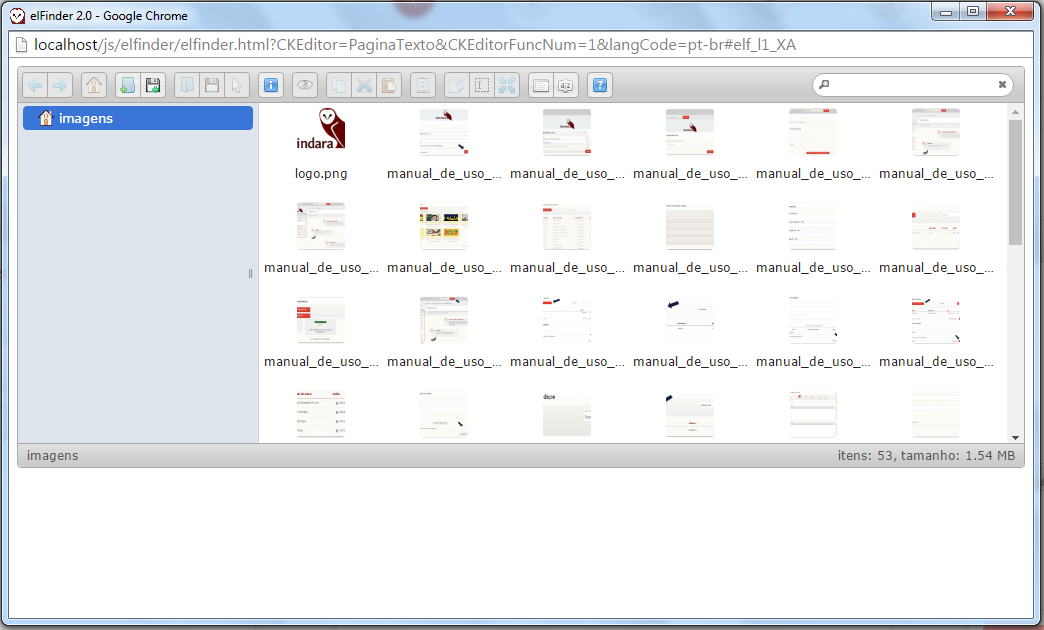Navigate forward using the forward arrow
This screenshot has height=630, width=1044.
[61, 85]
